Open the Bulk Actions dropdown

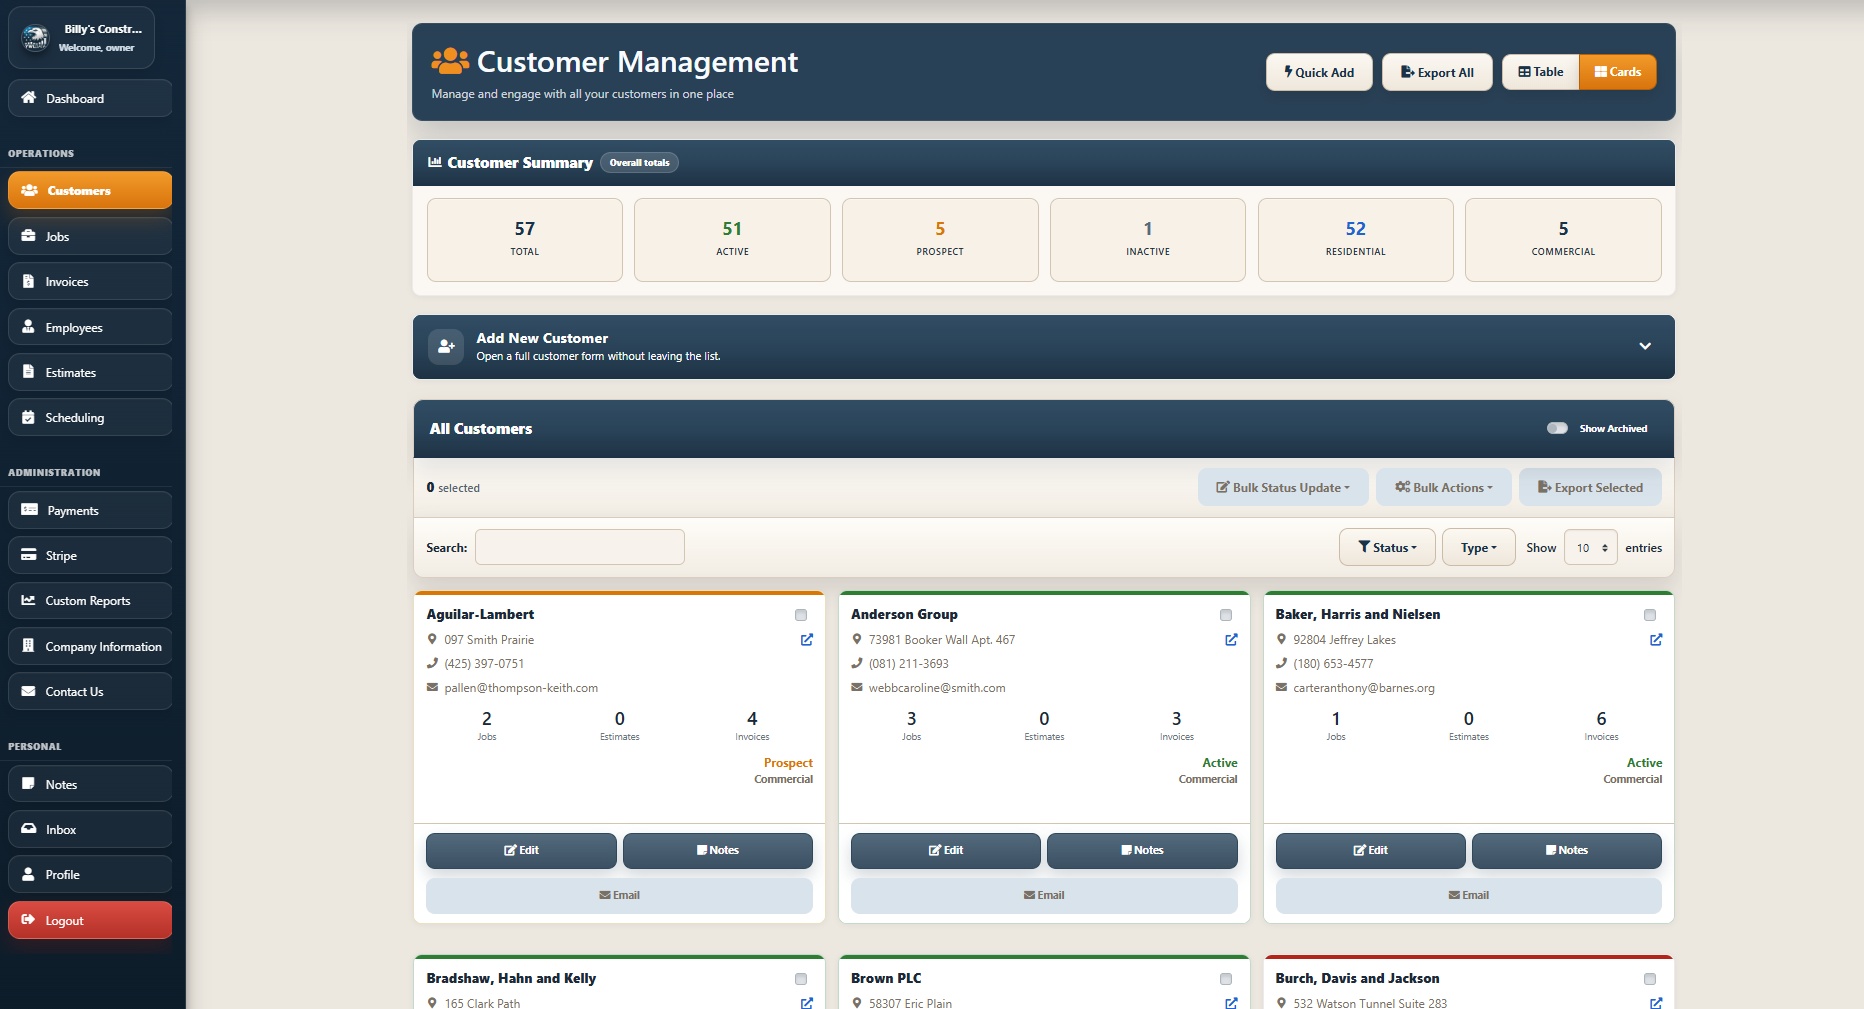[1443, 487]
